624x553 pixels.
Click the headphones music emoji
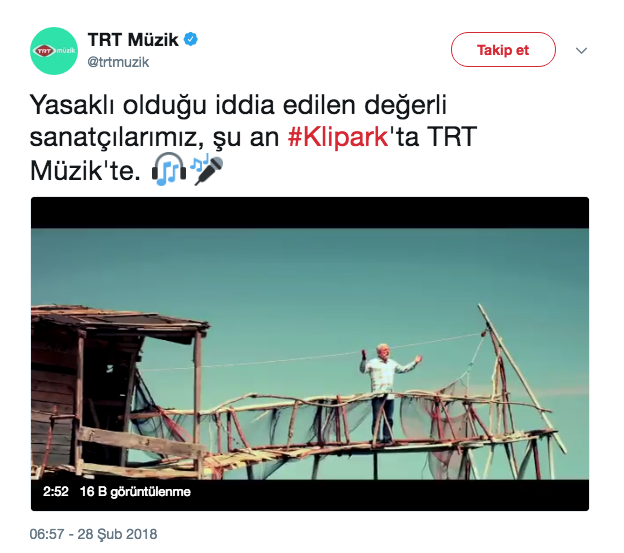[169, 169]
